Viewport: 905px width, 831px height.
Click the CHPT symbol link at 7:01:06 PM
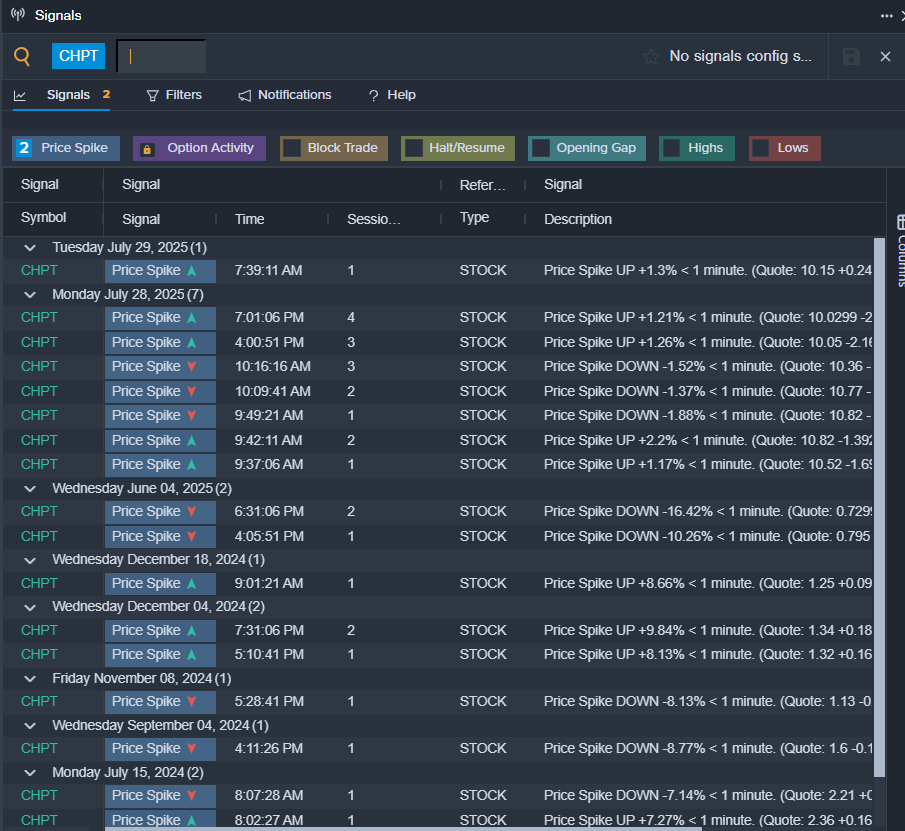pyautogui.click(x=39, y=317)
